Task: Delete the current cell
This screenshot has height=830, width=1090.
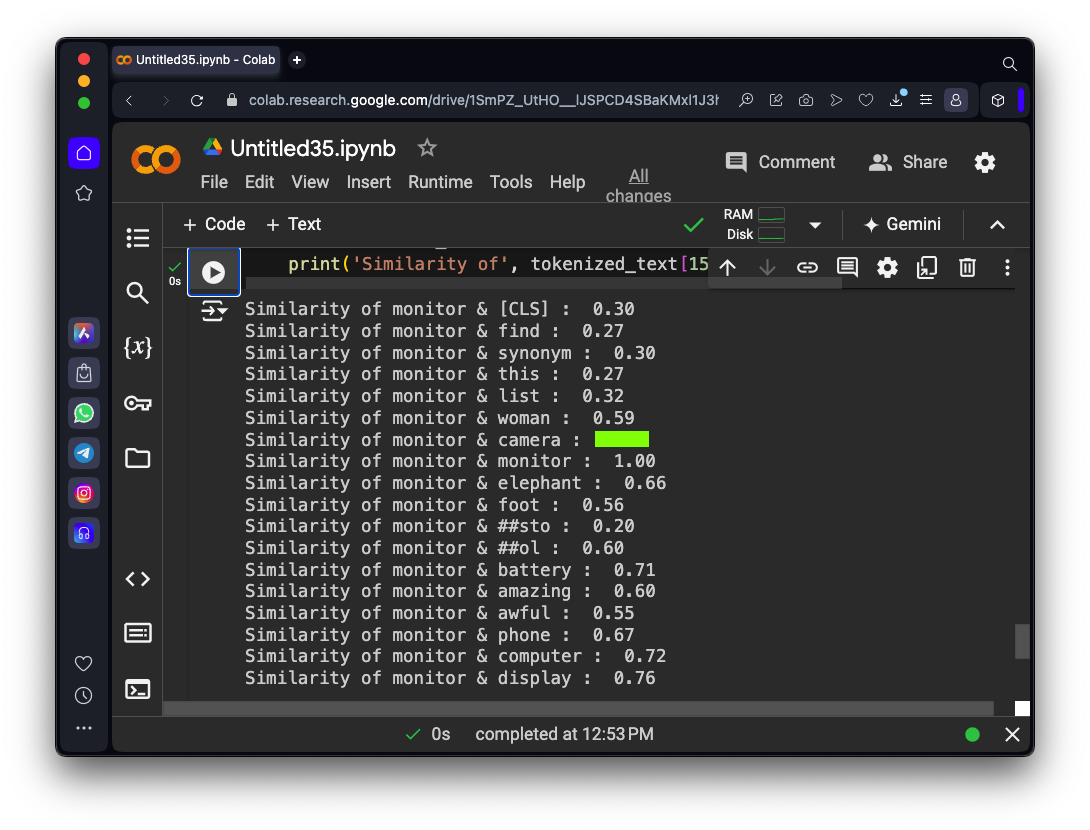Action: pyautogui.click(x=967, y=267)
